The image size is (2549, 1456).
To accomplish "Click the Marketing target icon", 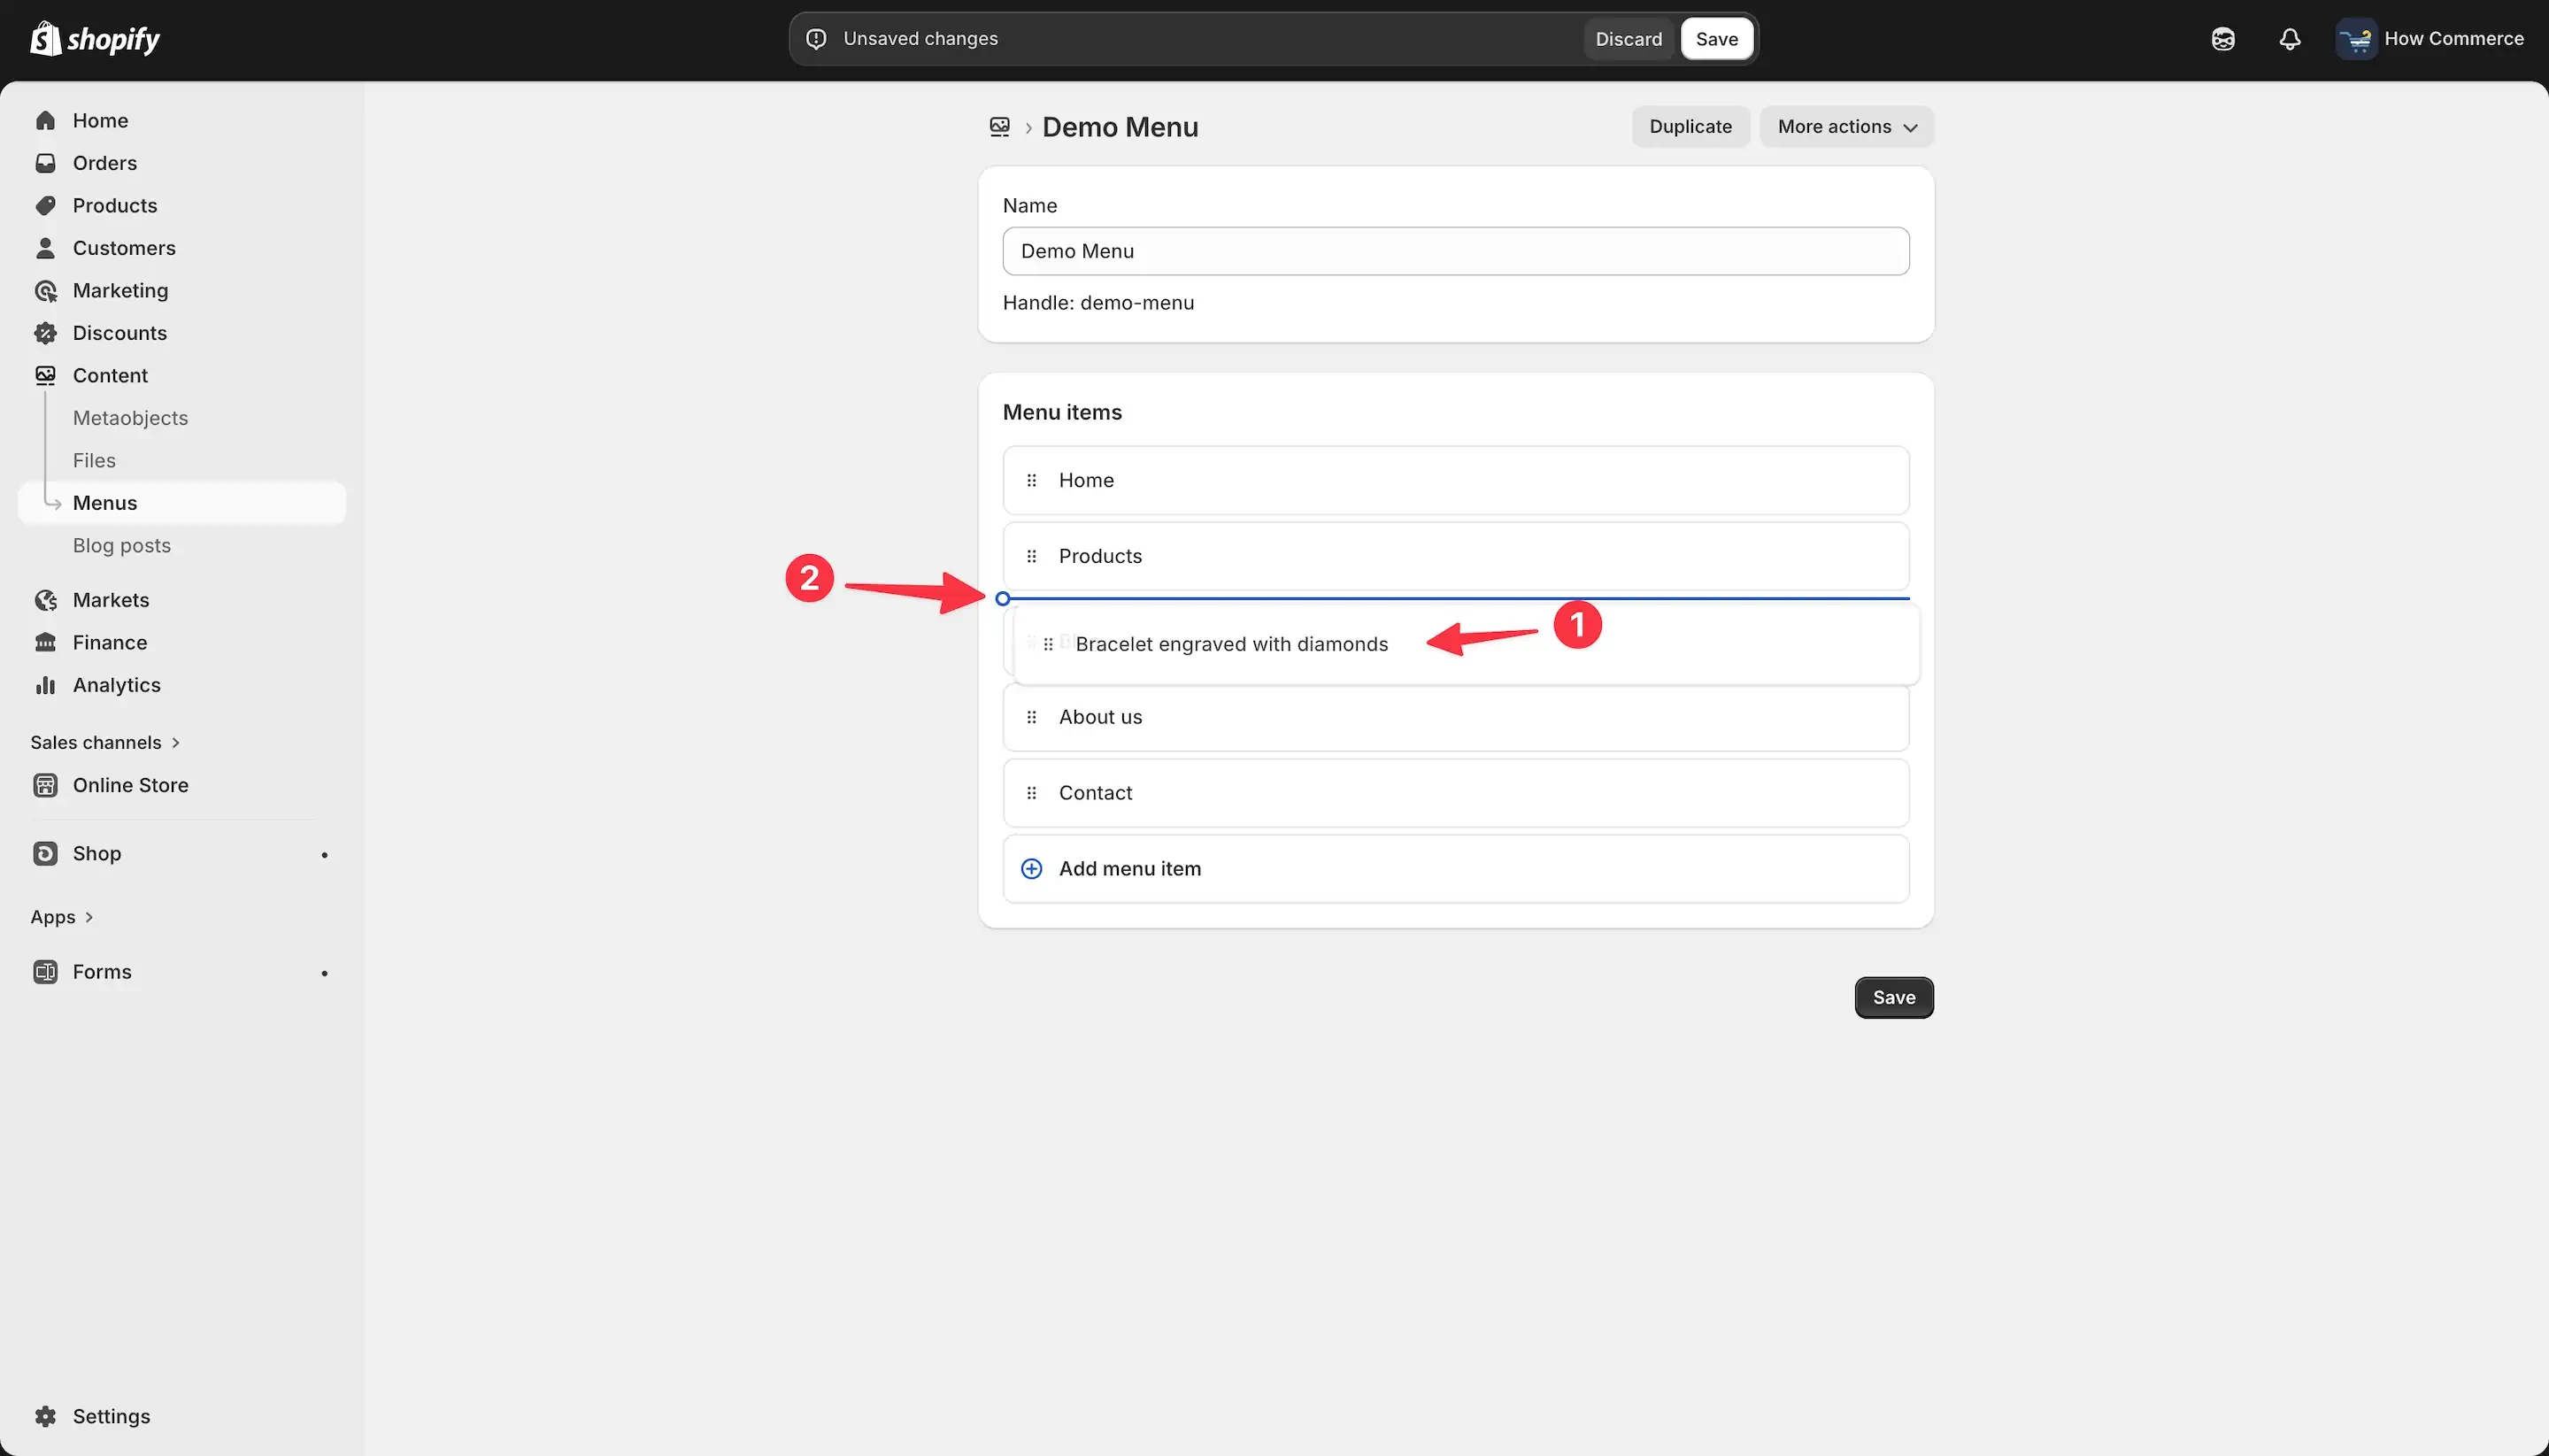I will click(45, 291).
